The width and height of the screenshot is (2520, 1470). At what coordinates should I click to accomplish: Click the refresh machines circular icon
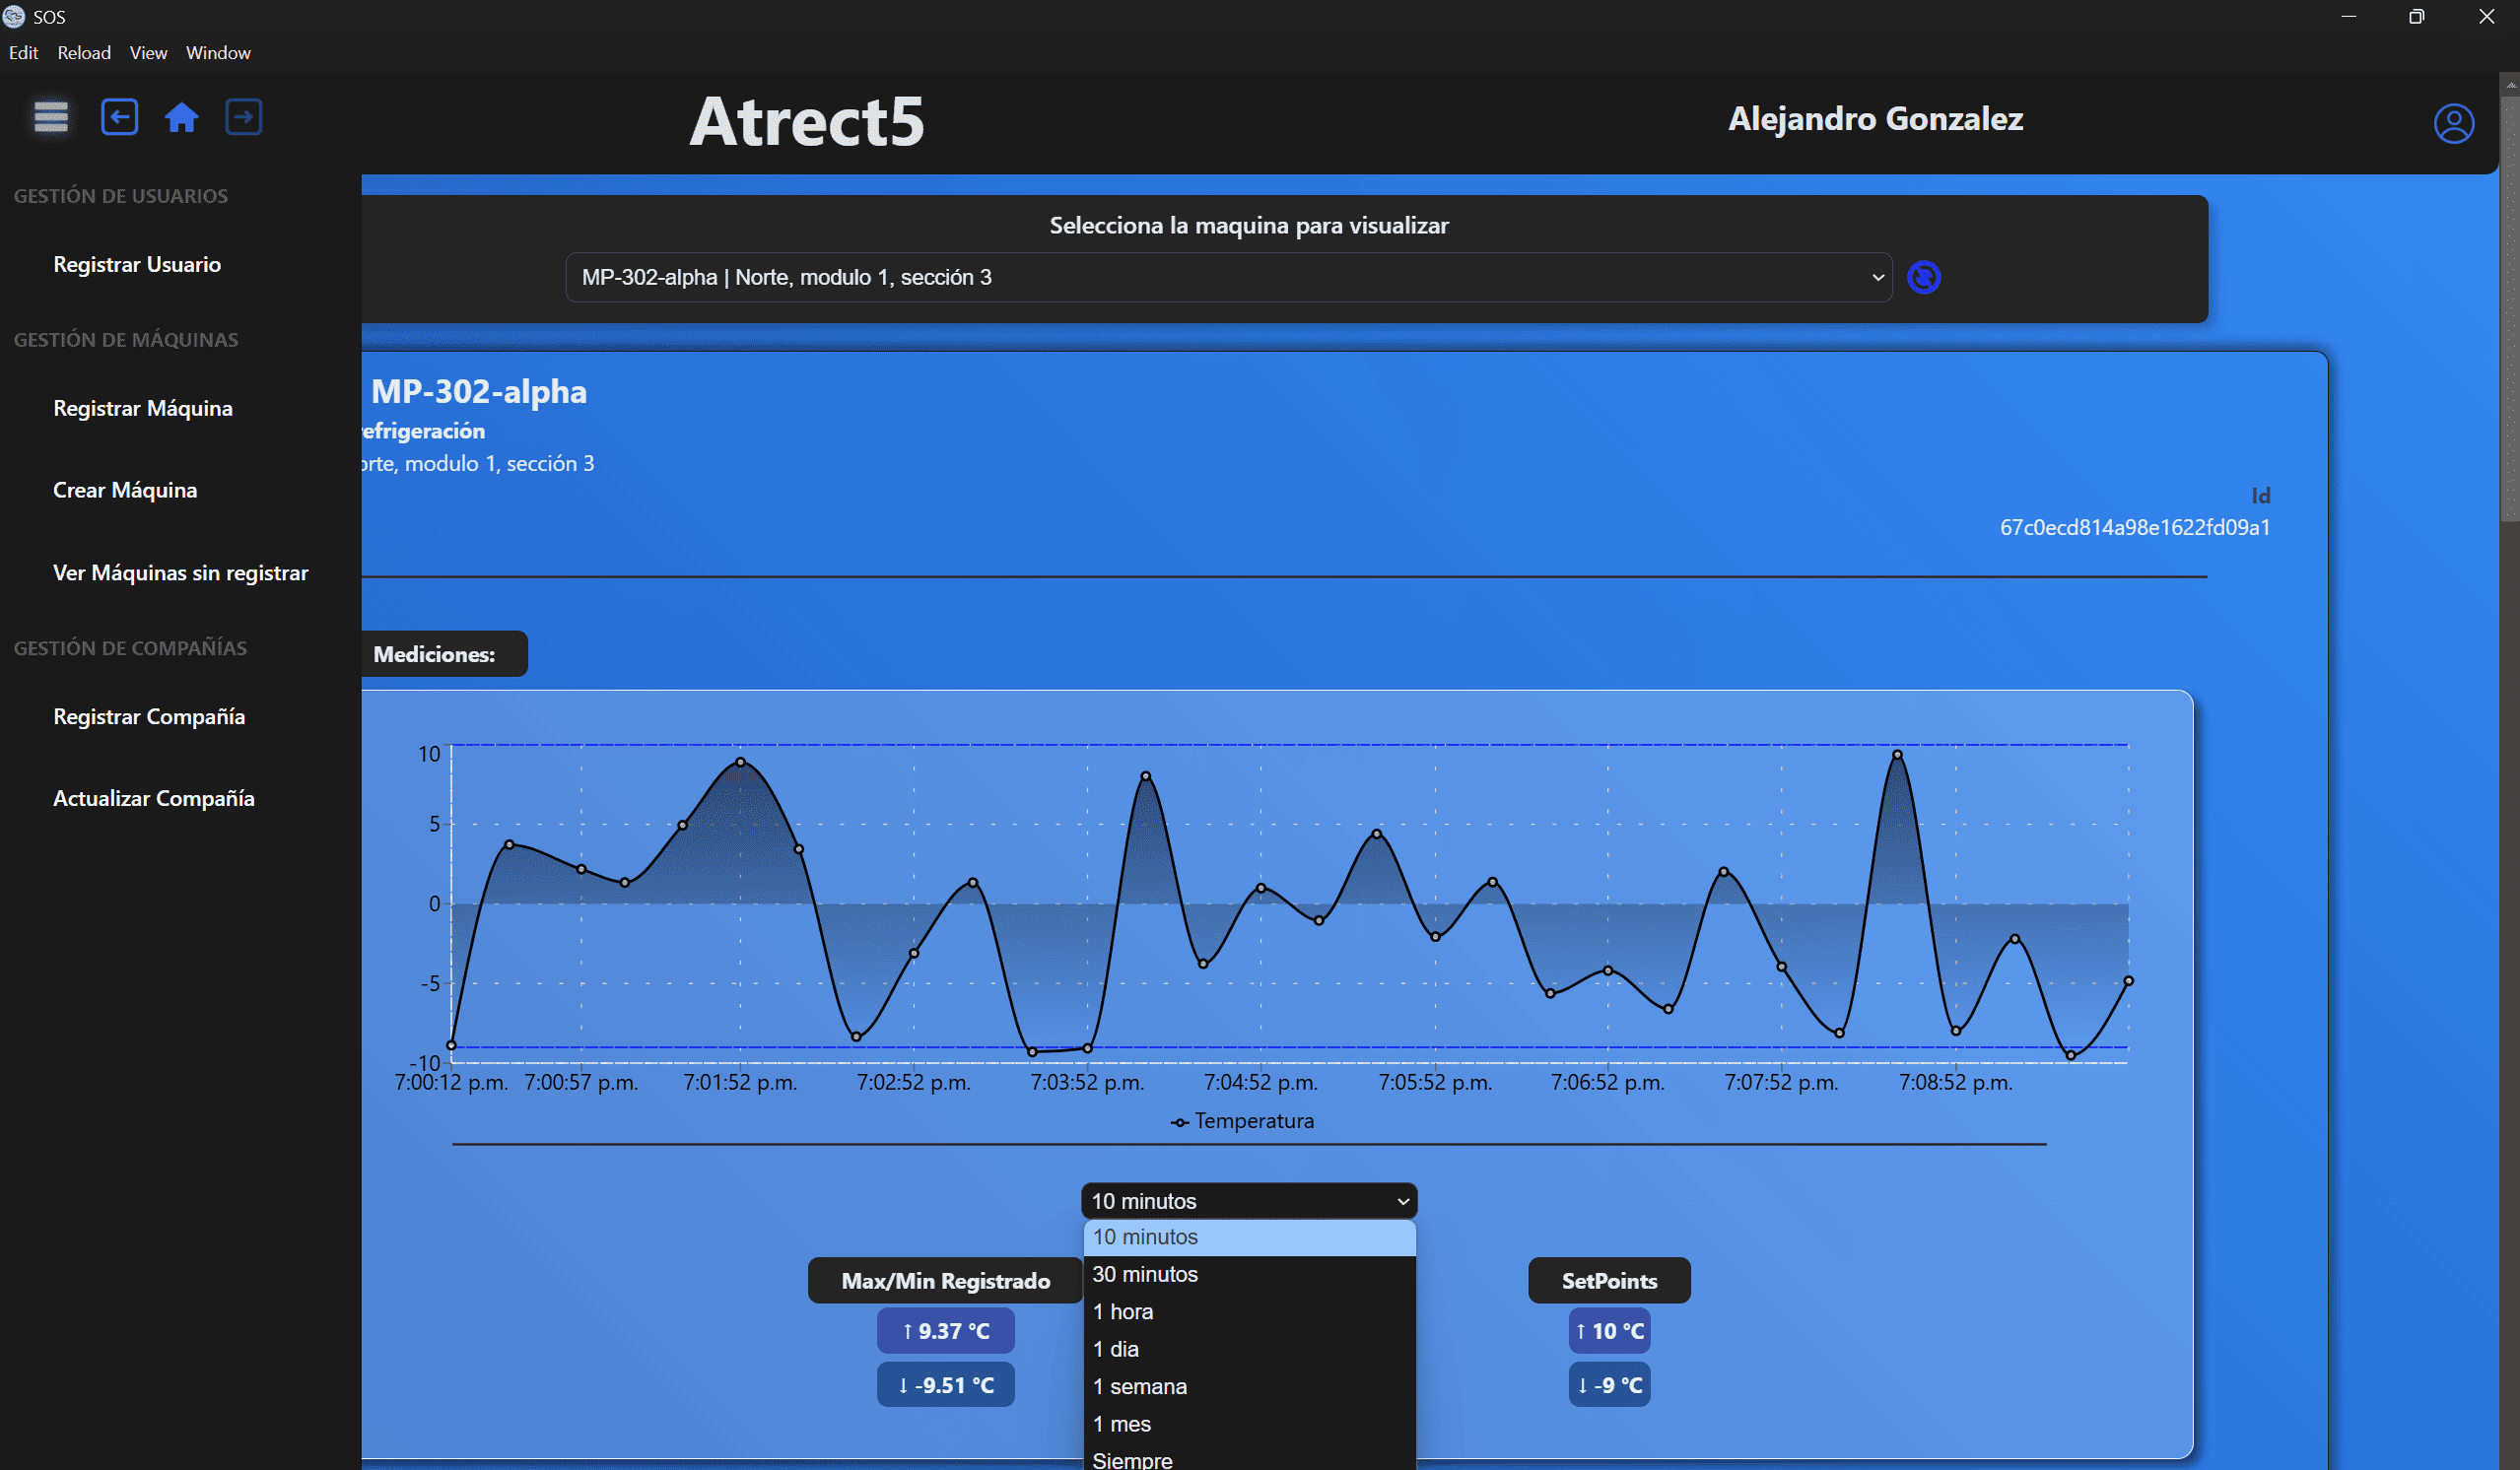(1924, 277)
